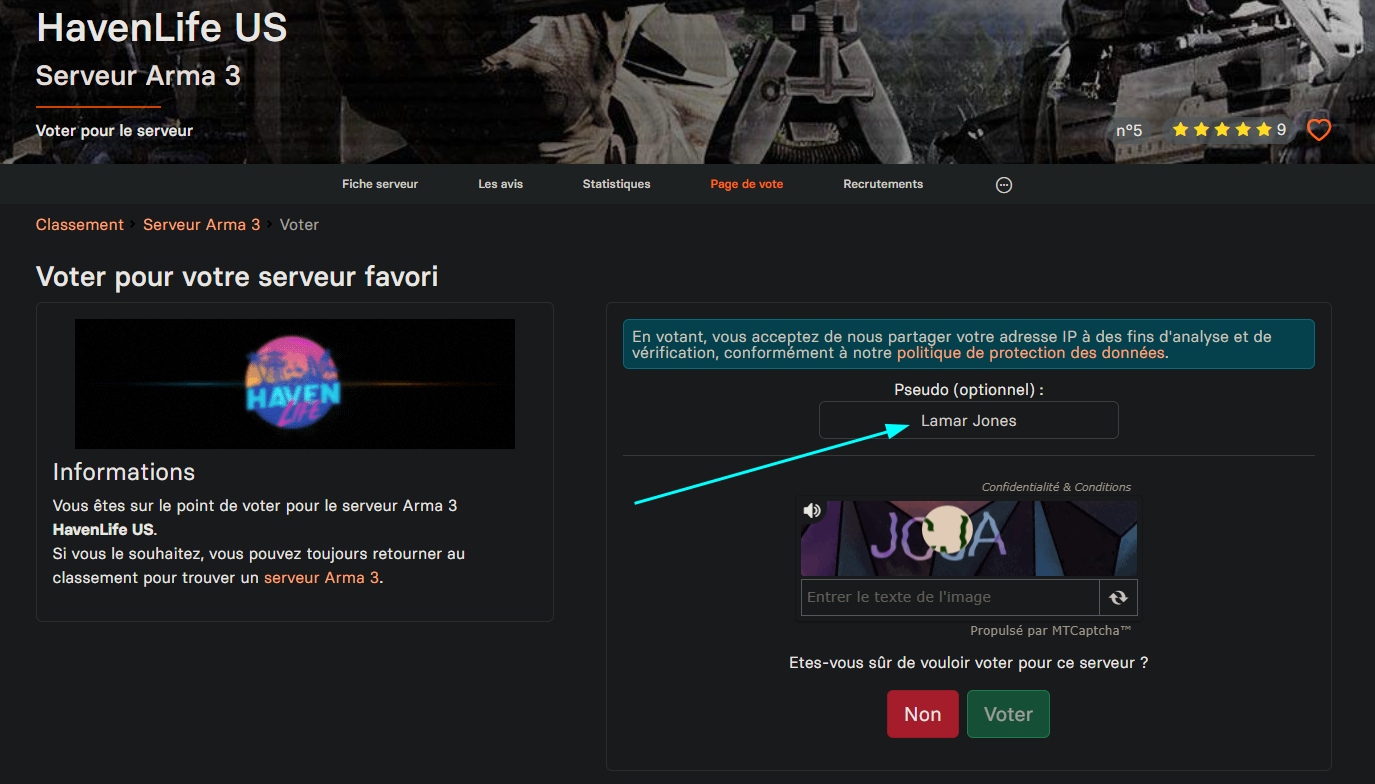Viewport: 1375px width, 784px height.
Task: Click the Informations heading
Action: 124,472
